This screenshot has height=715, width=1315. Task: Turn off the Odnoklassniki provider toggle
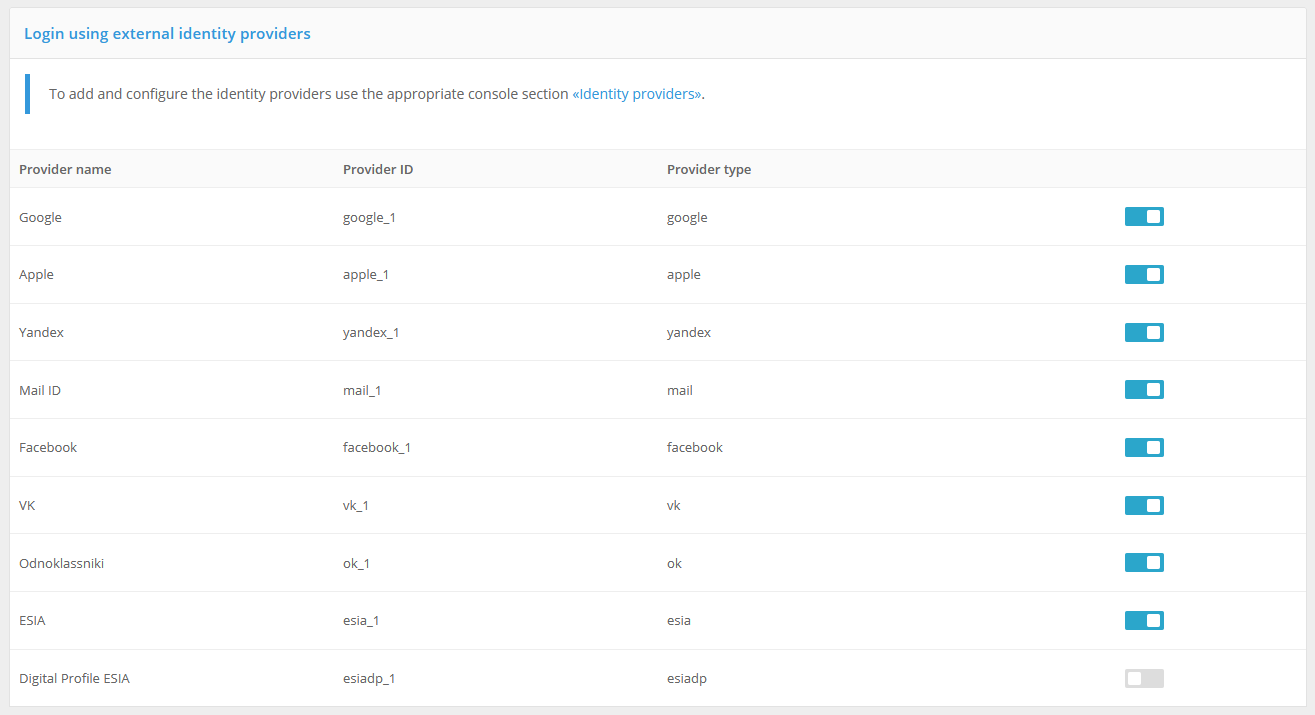click(x=1144, y=563)
